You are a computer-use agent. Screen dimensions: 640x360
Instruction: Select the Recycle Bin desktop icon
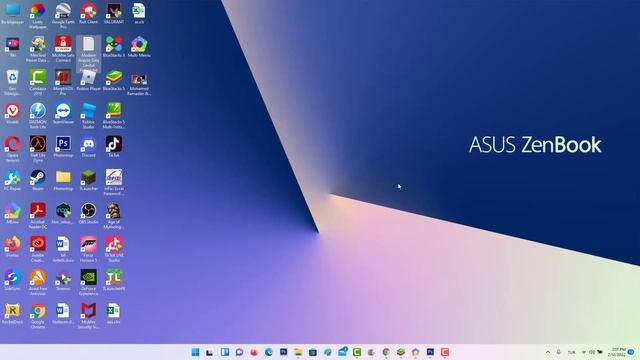pos(12,82)
